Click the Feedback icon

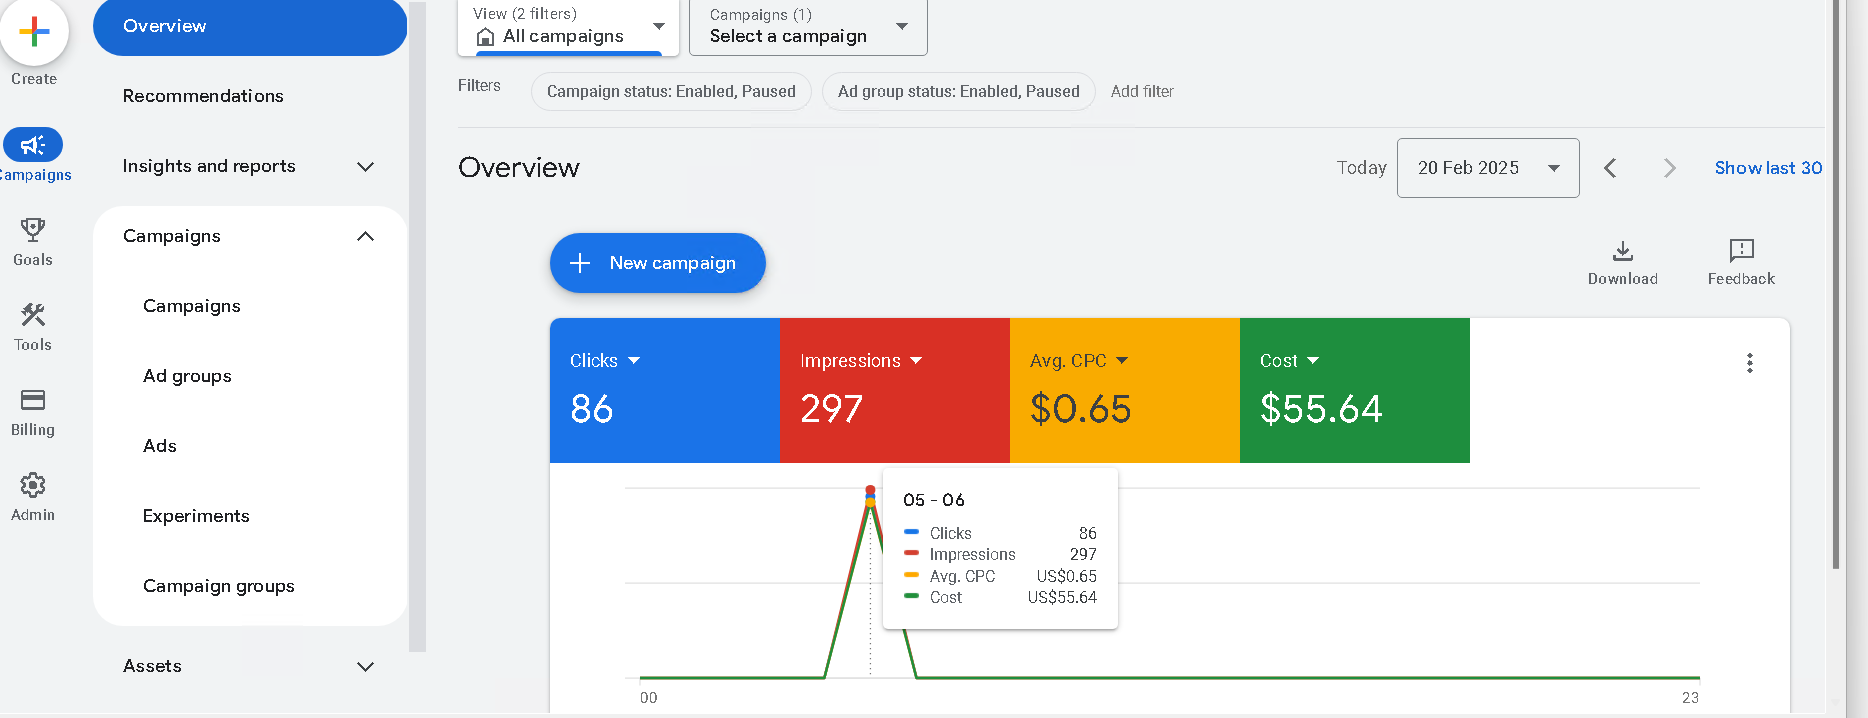1741,250
